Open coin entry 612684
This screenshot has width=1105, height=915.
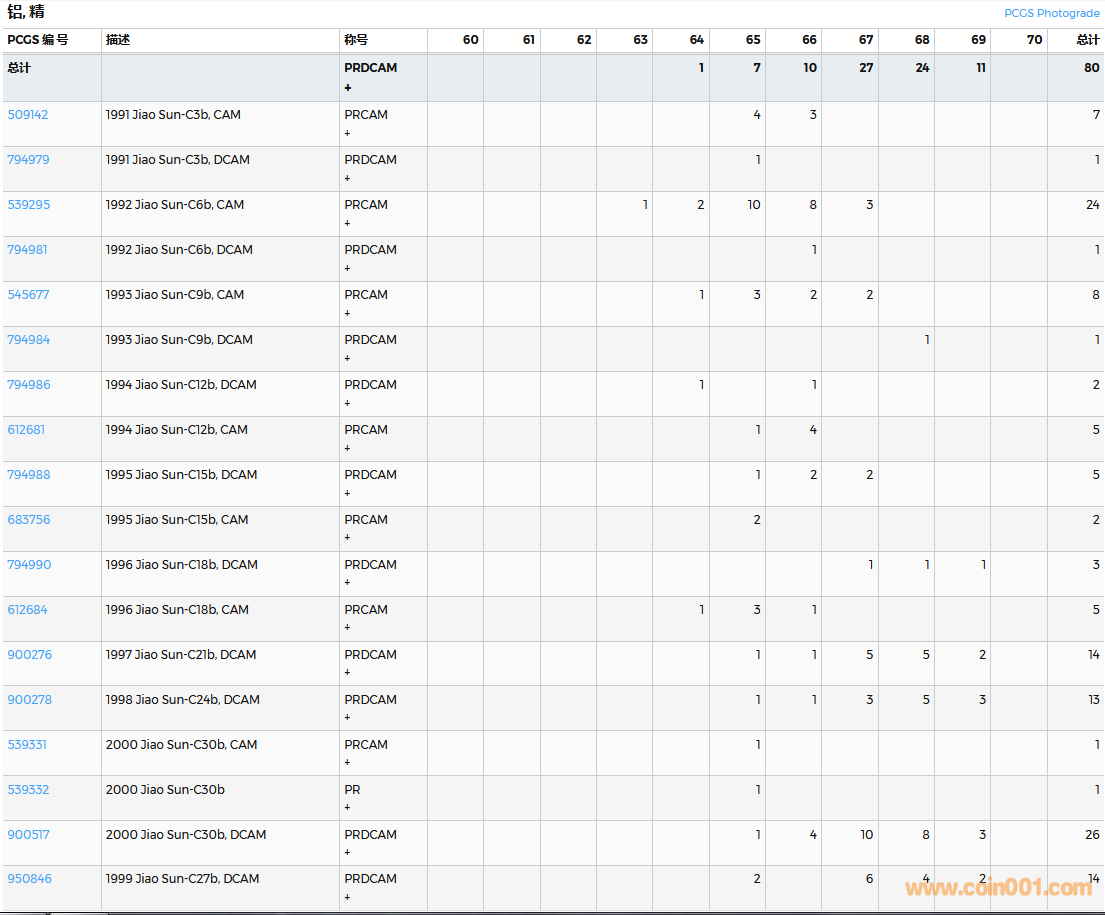point(27,610)
